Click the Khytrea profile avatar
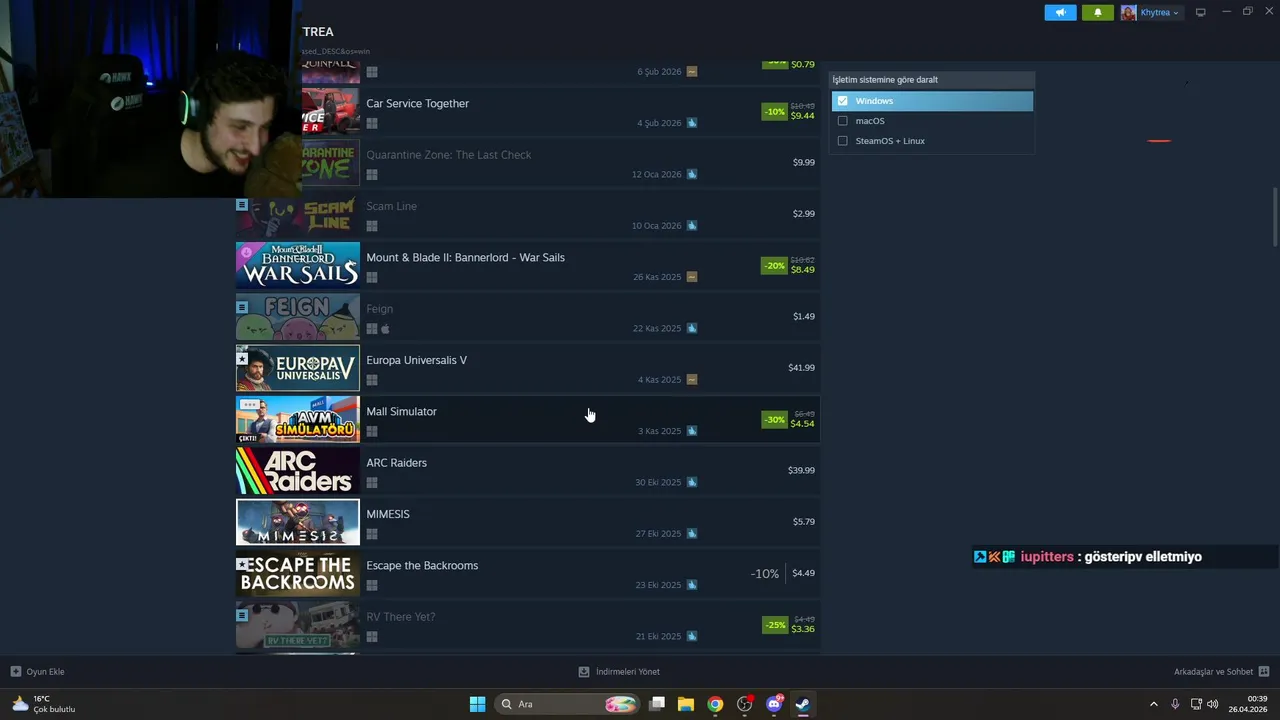1280x720 pixels. (x=1128, y=12)
